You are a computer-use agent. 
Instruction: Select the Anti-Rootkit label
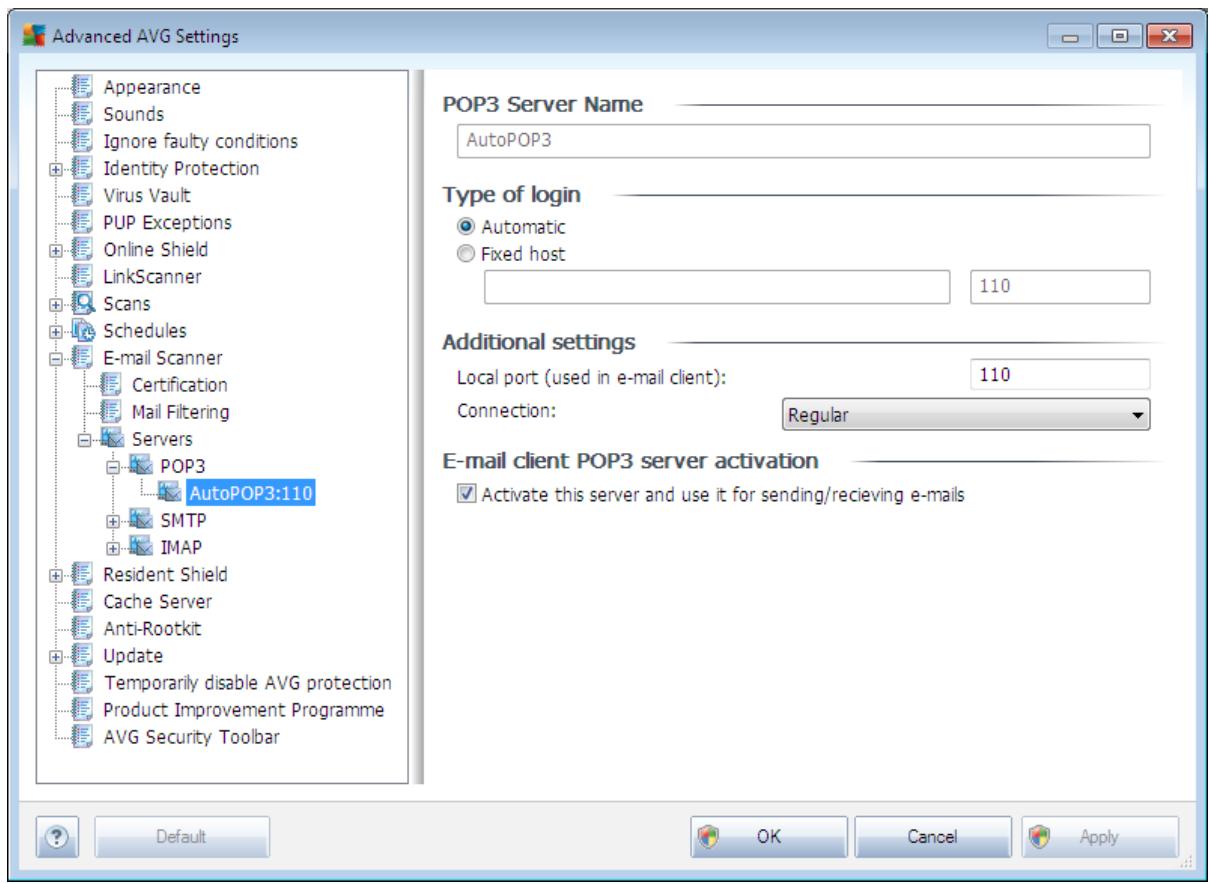(152, 628)
